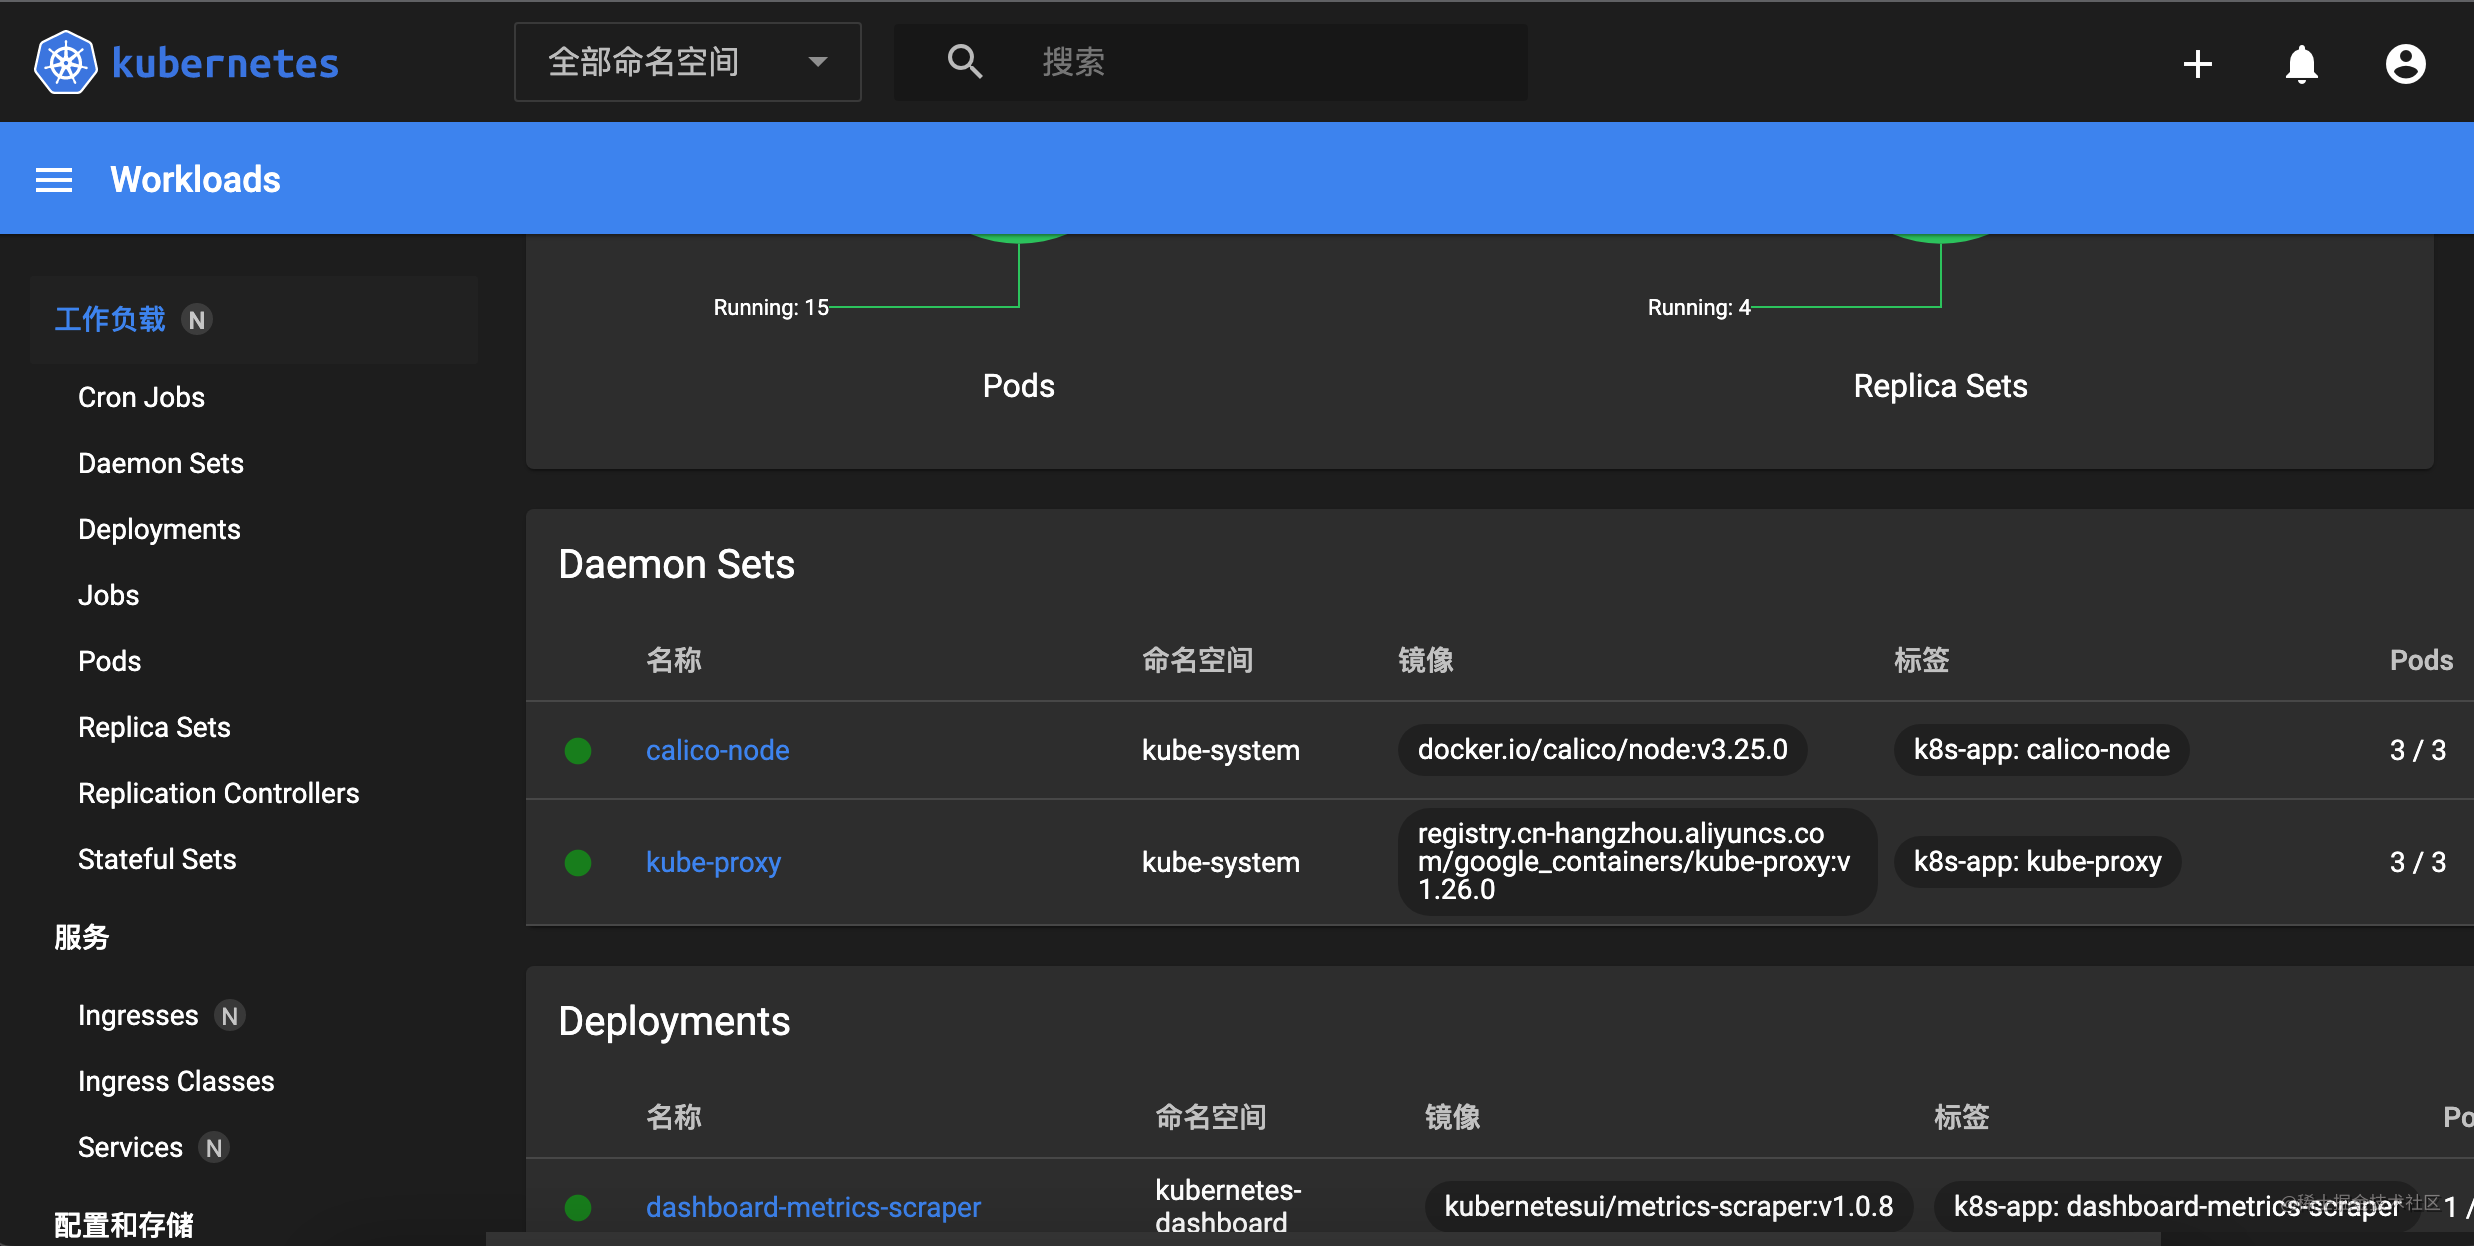Select Services in the sidebar
Viewport: 2474px width, 1246px height.
pos(131,1147)
